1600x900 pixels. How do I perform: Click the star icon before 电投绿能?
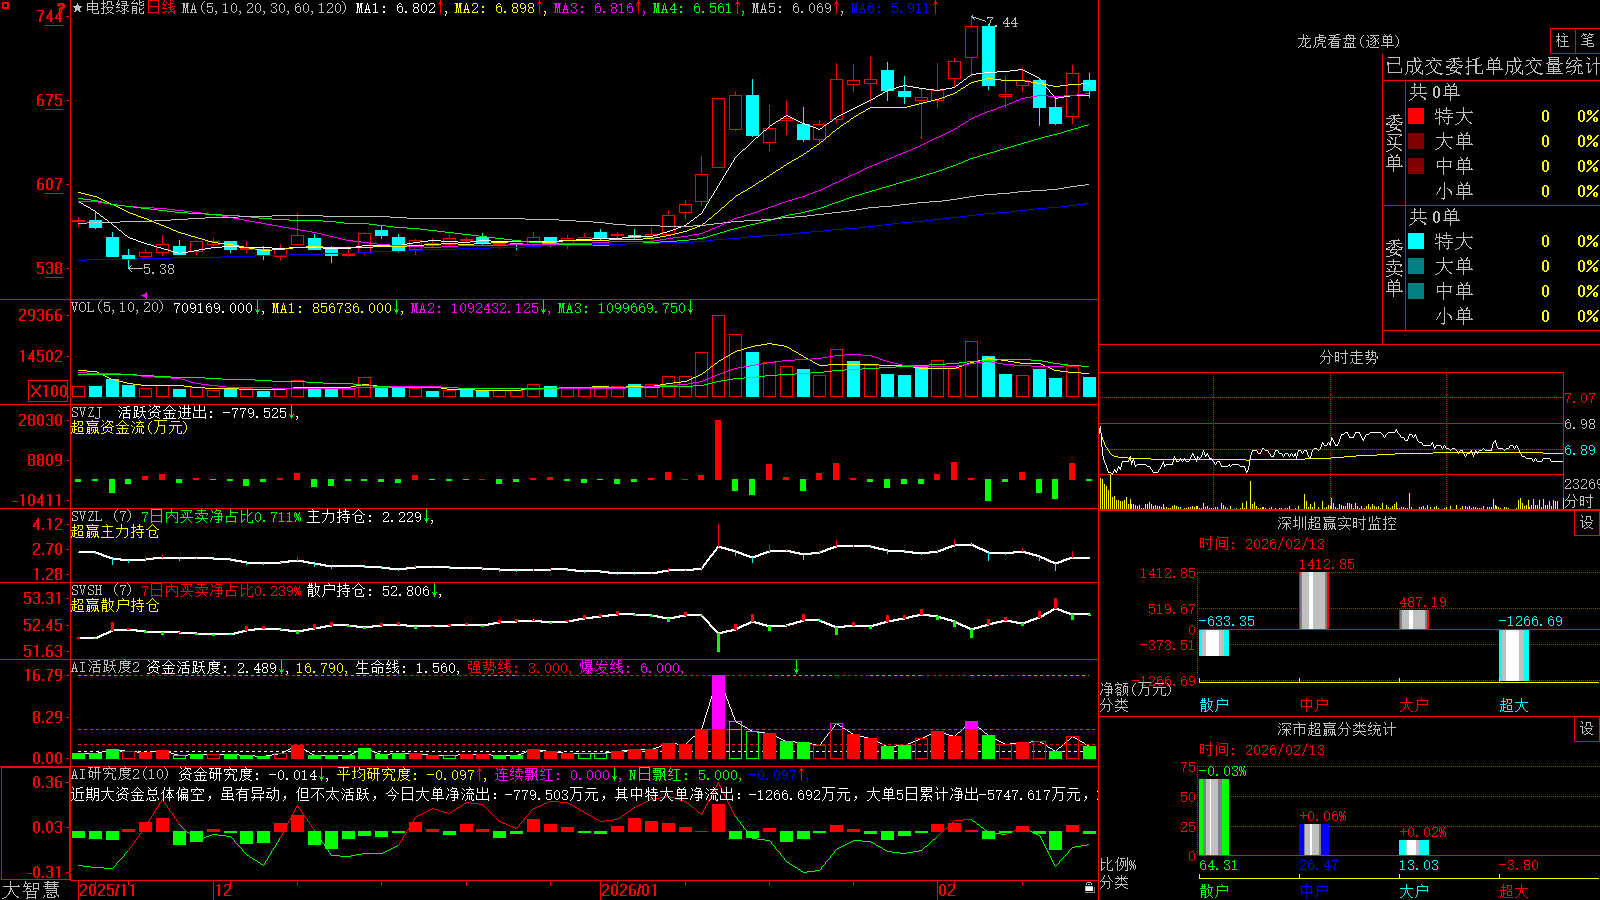tap(77, 8)
